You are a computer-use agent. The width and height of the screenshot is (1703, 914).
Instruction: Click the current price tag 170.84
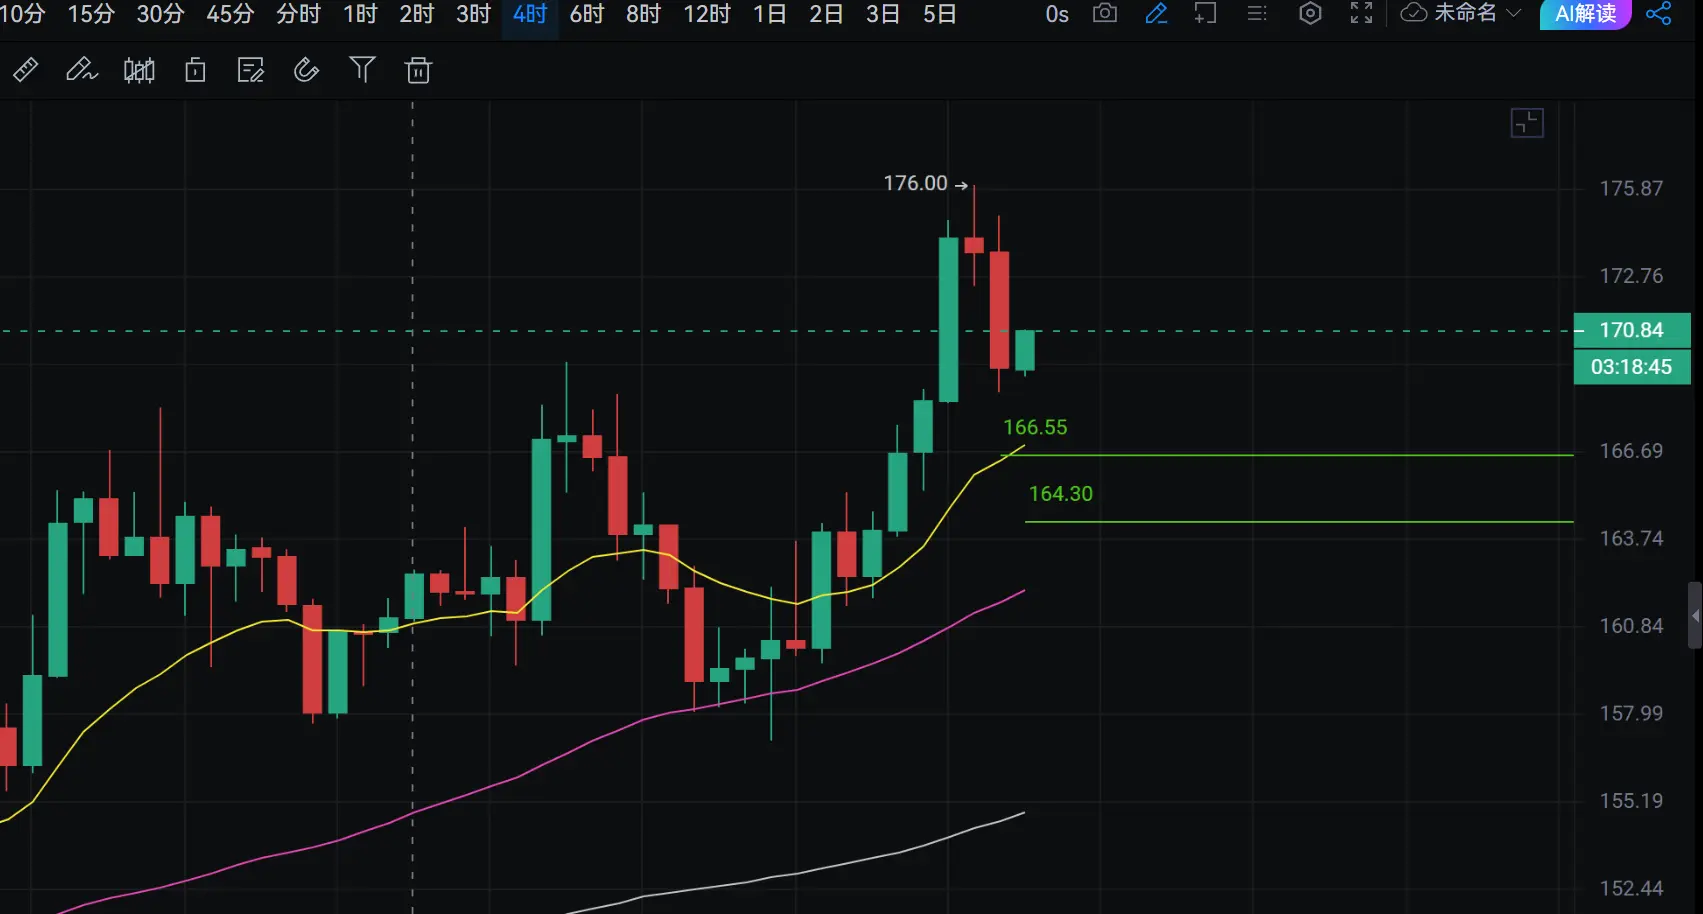point(1632,330)
